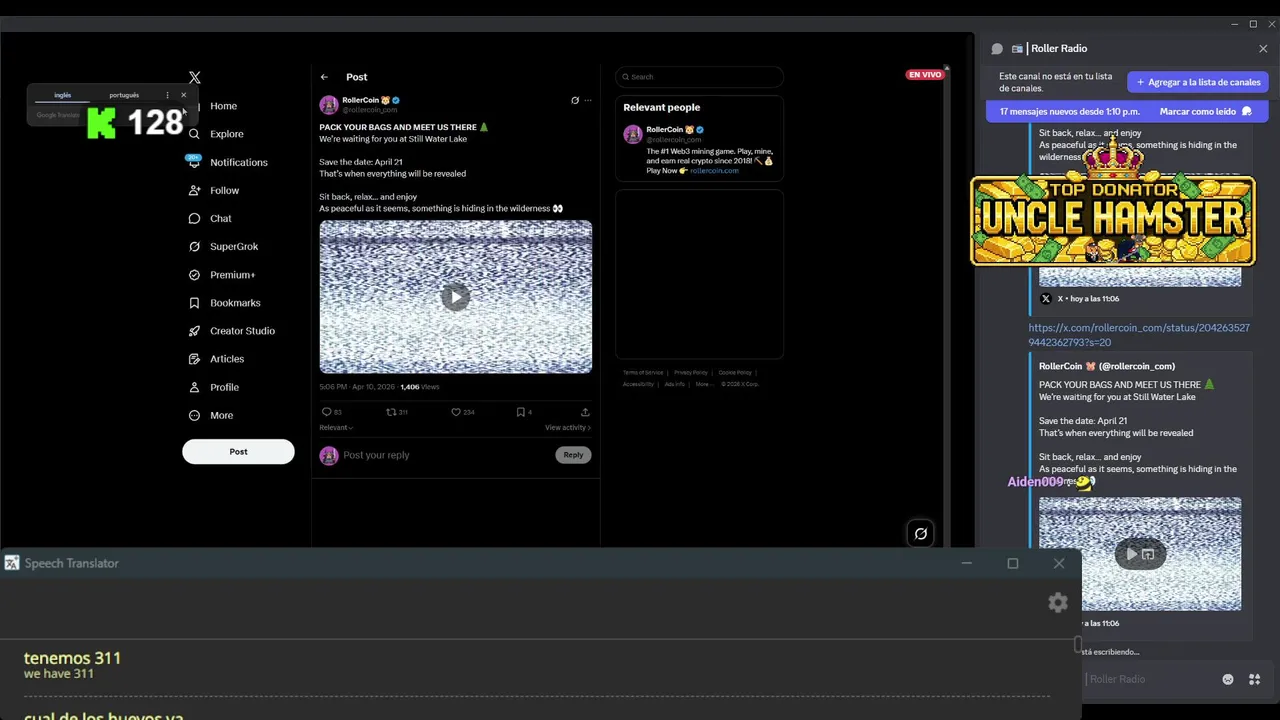
Task: Click the Profile person icon
Action: point(194,387)
